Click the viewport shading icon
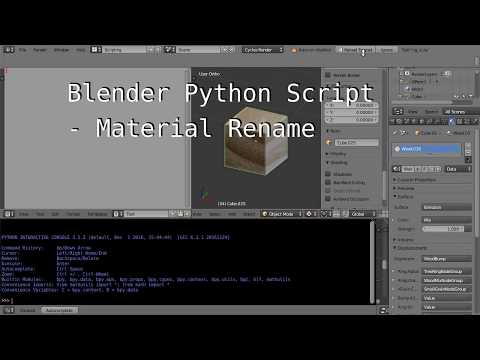This screenshot has height=360, width=480. tap(311, 214)
